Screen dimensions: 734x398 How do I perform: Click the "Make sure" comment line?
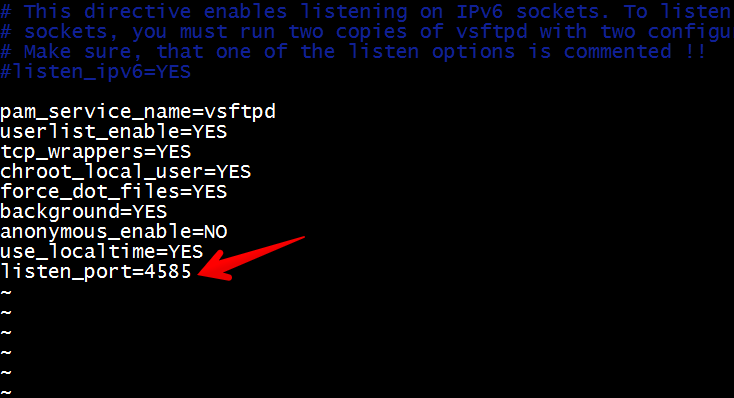tap(353, 52)
